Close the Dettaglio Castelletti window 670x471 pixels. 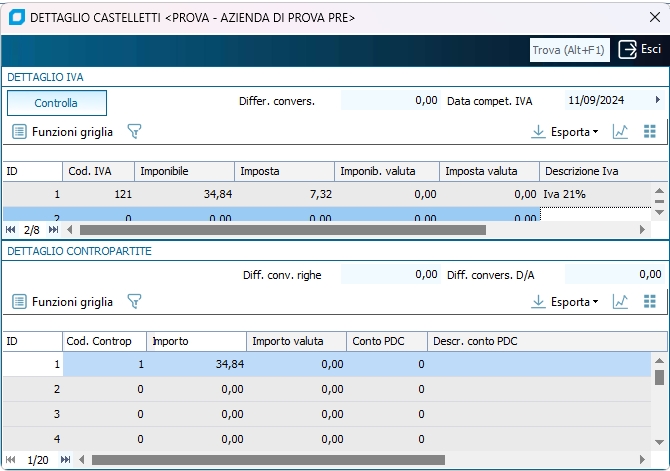pos(655,17)
